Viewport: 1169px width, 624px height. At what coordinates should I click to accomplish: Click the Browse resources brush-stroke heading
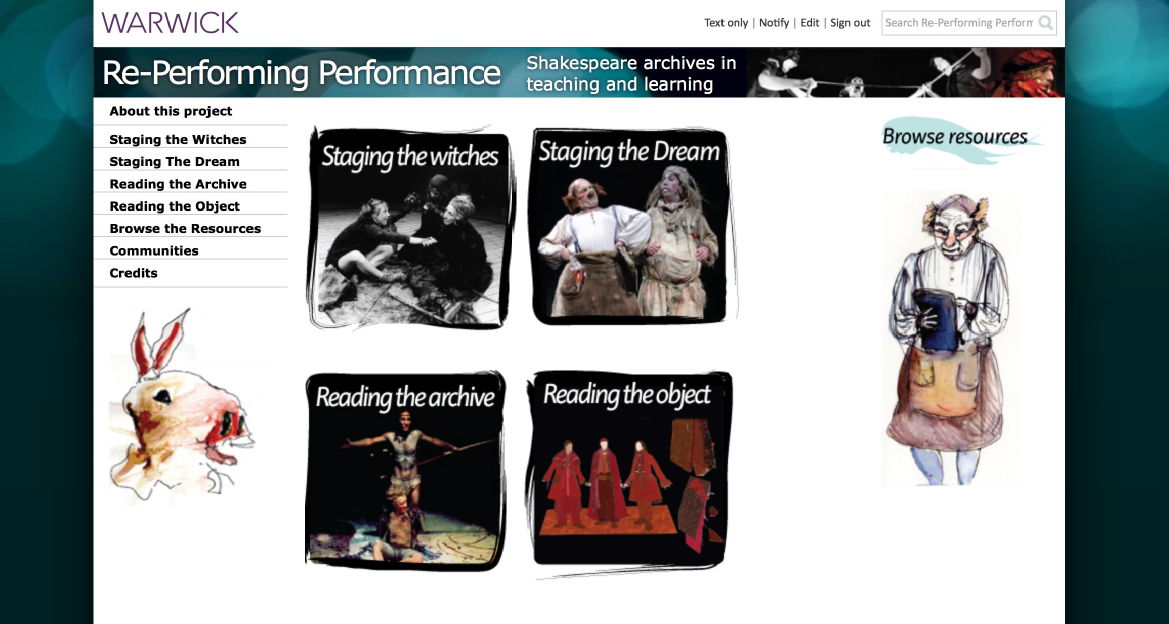960,140
